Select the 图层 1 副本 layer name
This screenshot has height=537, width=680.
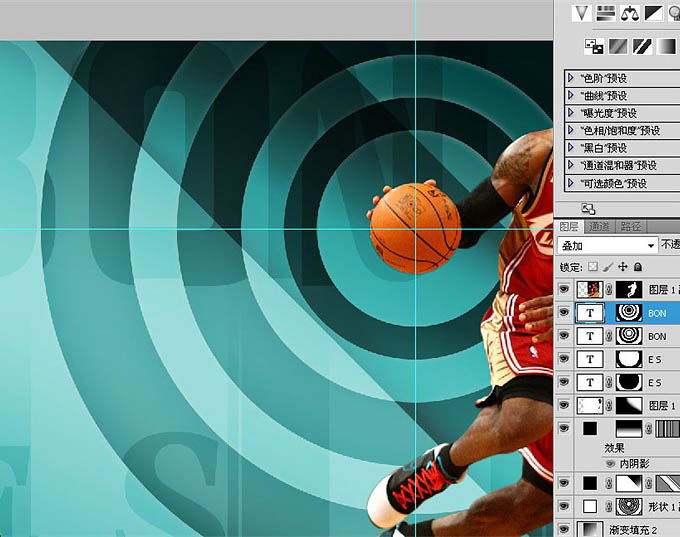click(x=664, y=289)
